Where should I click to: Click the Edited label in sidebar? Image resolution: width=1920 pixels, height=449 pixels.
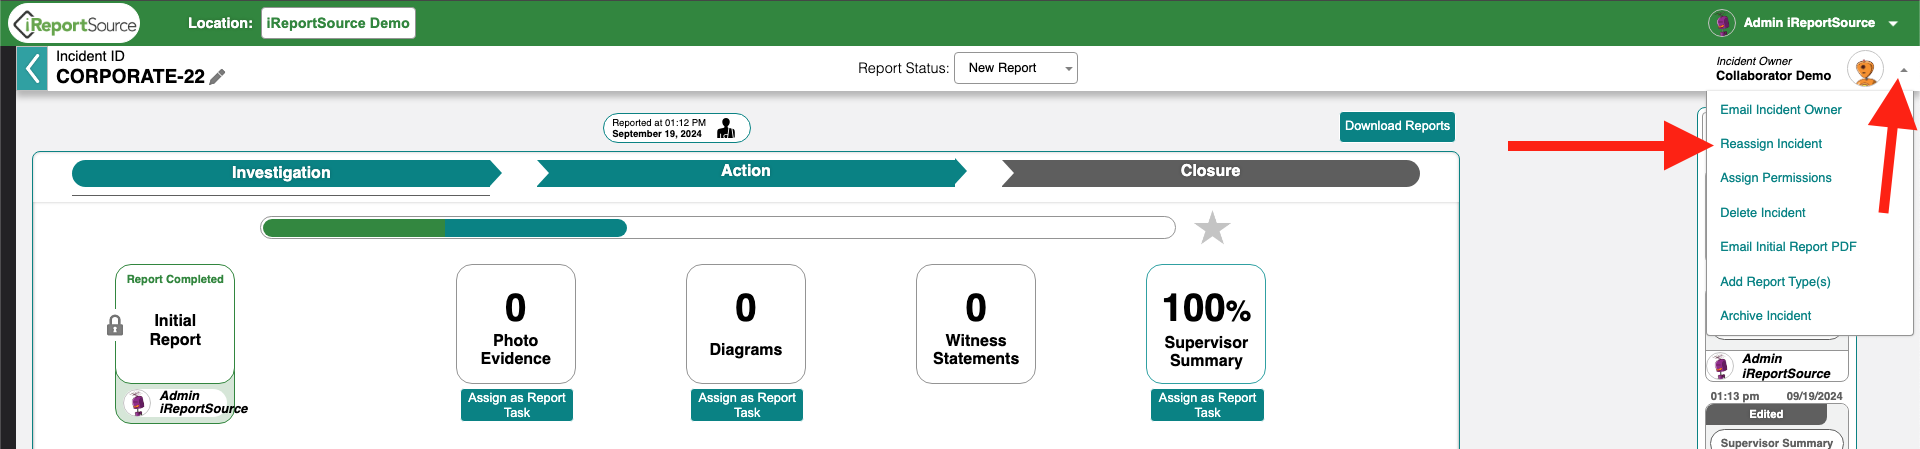1766,414
